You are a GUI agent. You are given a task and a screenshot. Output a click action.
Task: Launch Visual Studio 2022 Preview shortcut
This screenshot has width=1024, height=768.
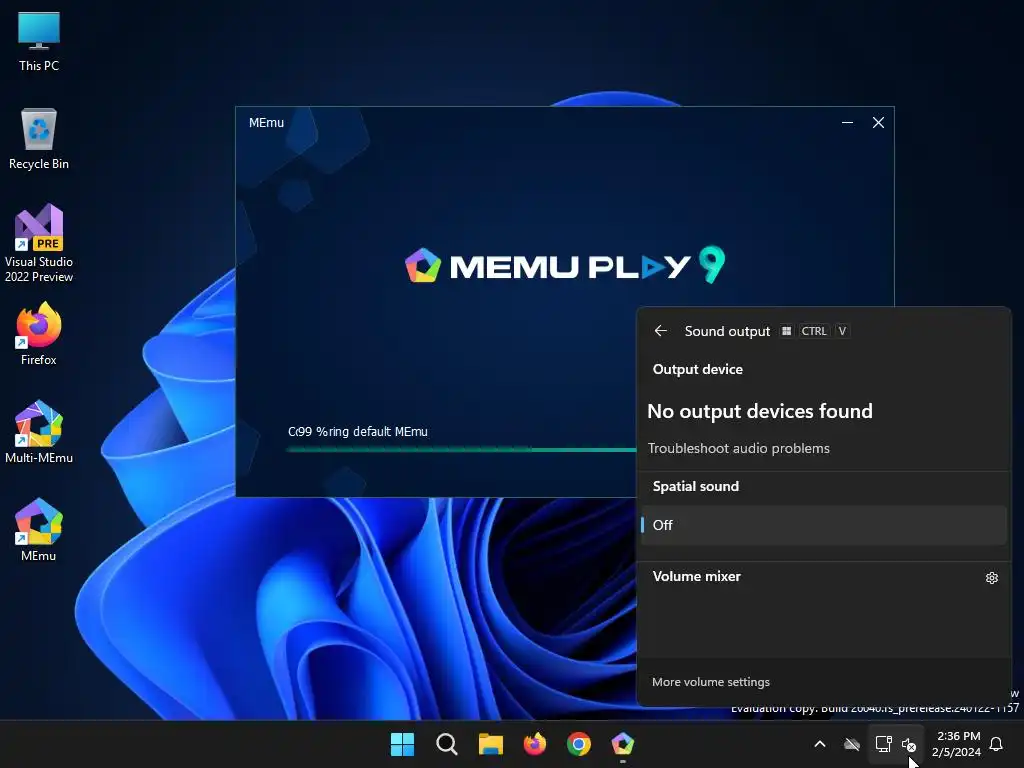[39, 244]
